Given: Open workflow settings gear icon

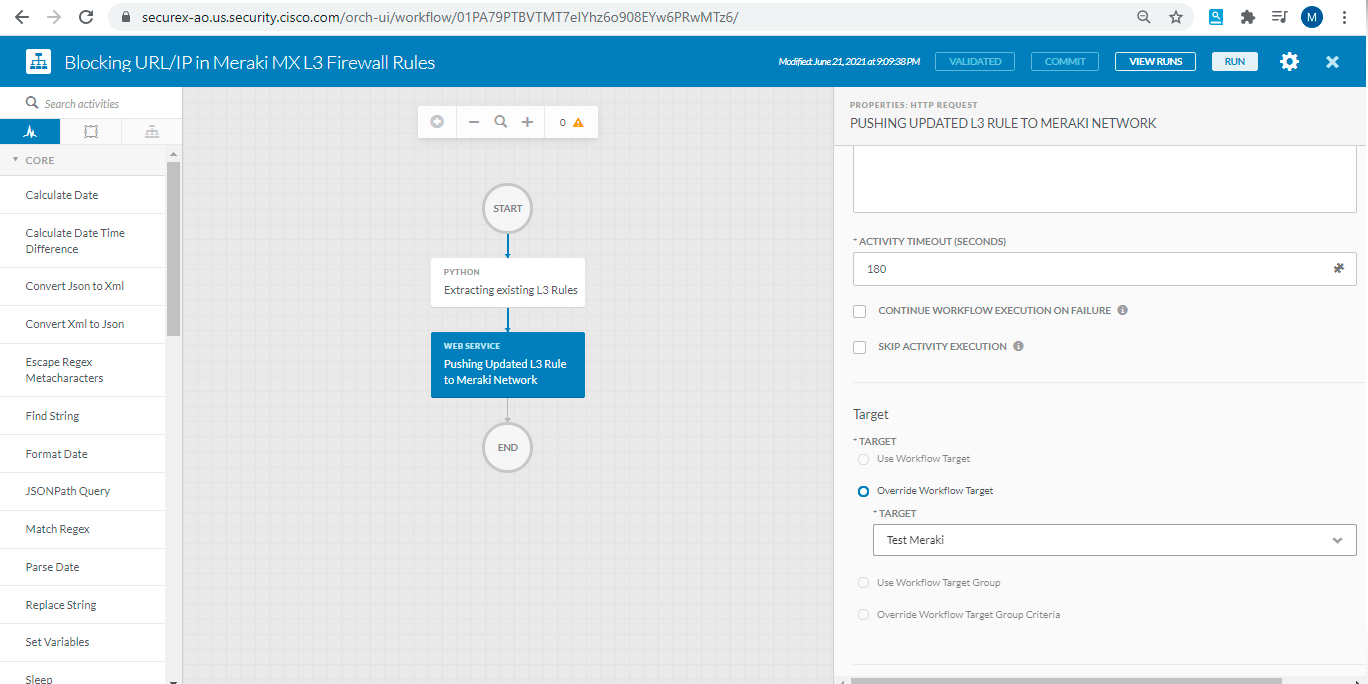Looking at the screenshot, I should tap(1290, 62).
